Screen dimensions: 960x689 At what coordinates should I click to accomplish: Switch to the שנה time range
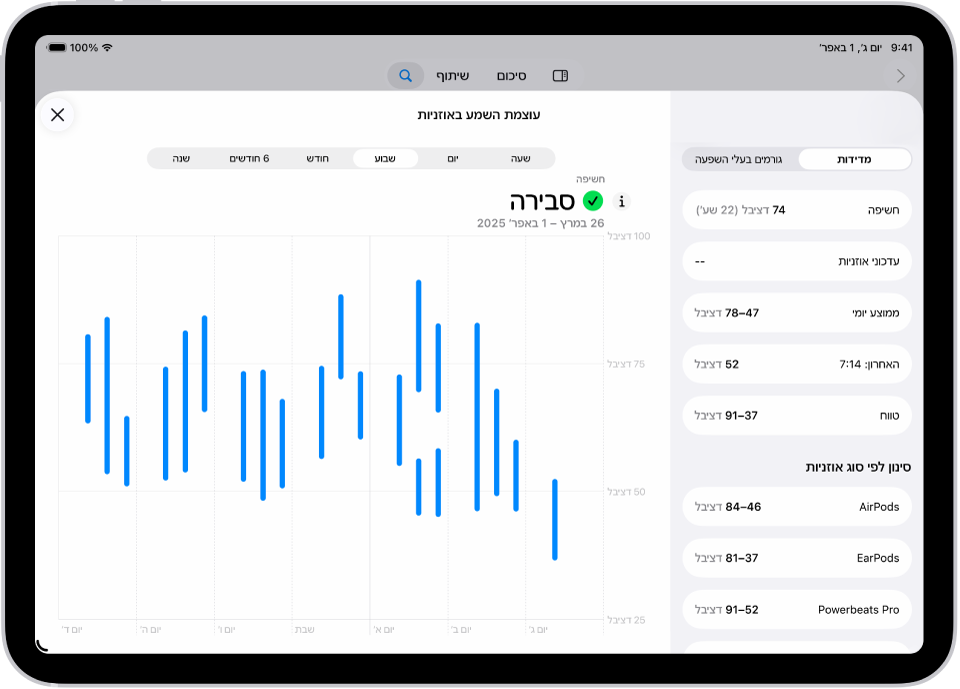(181, 159)
